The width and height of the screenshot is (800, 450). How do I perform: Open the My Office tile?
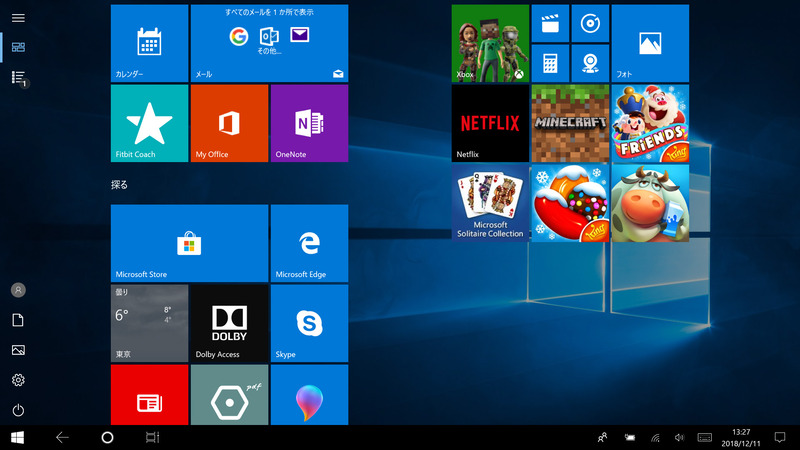230,123
